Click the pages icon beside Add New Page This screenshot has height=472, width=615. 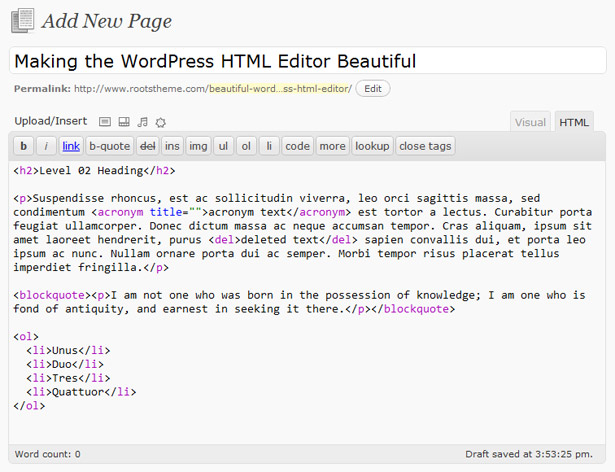point(23,21)
